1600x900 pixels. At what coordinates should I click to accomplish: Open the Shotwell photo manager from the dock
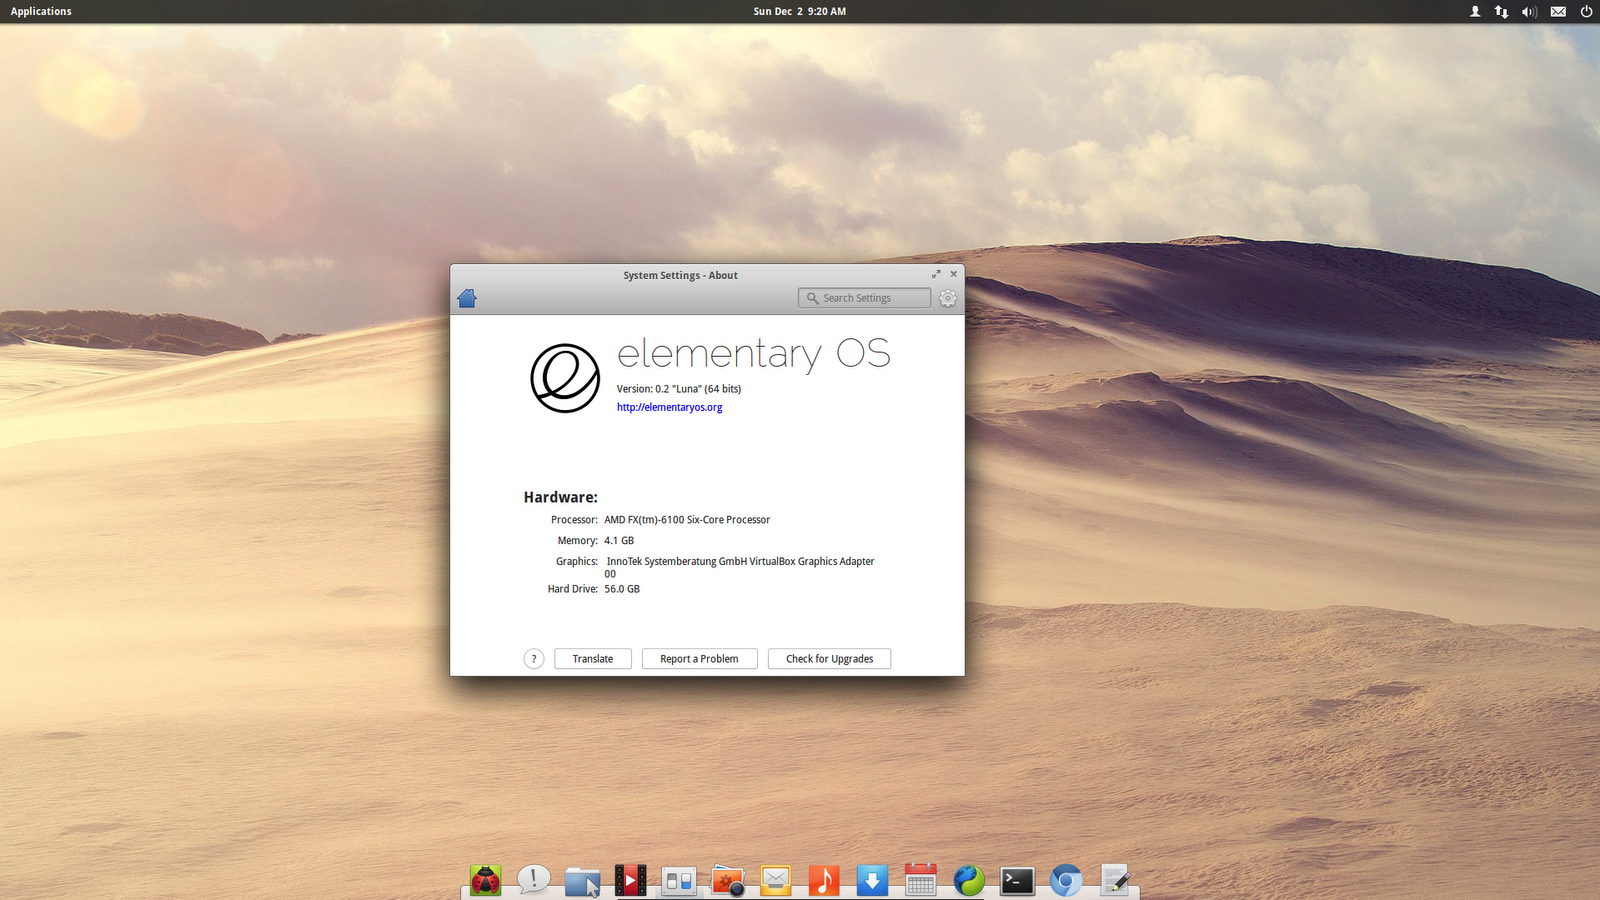pyautogui.click(x=727, y=881)
